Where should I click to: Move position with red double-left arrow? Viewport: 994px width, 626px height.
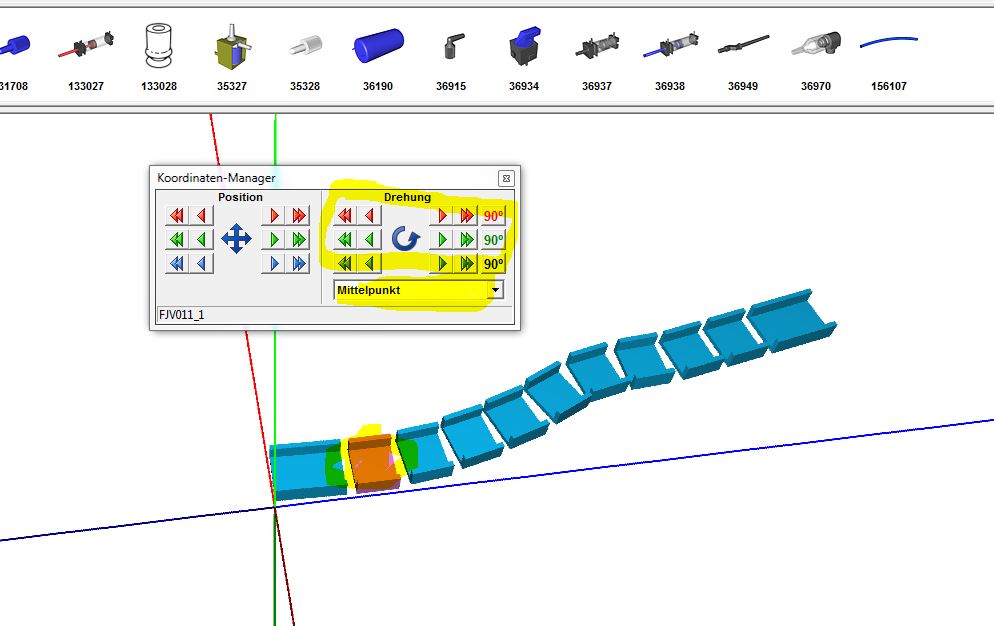coord(177,216)
